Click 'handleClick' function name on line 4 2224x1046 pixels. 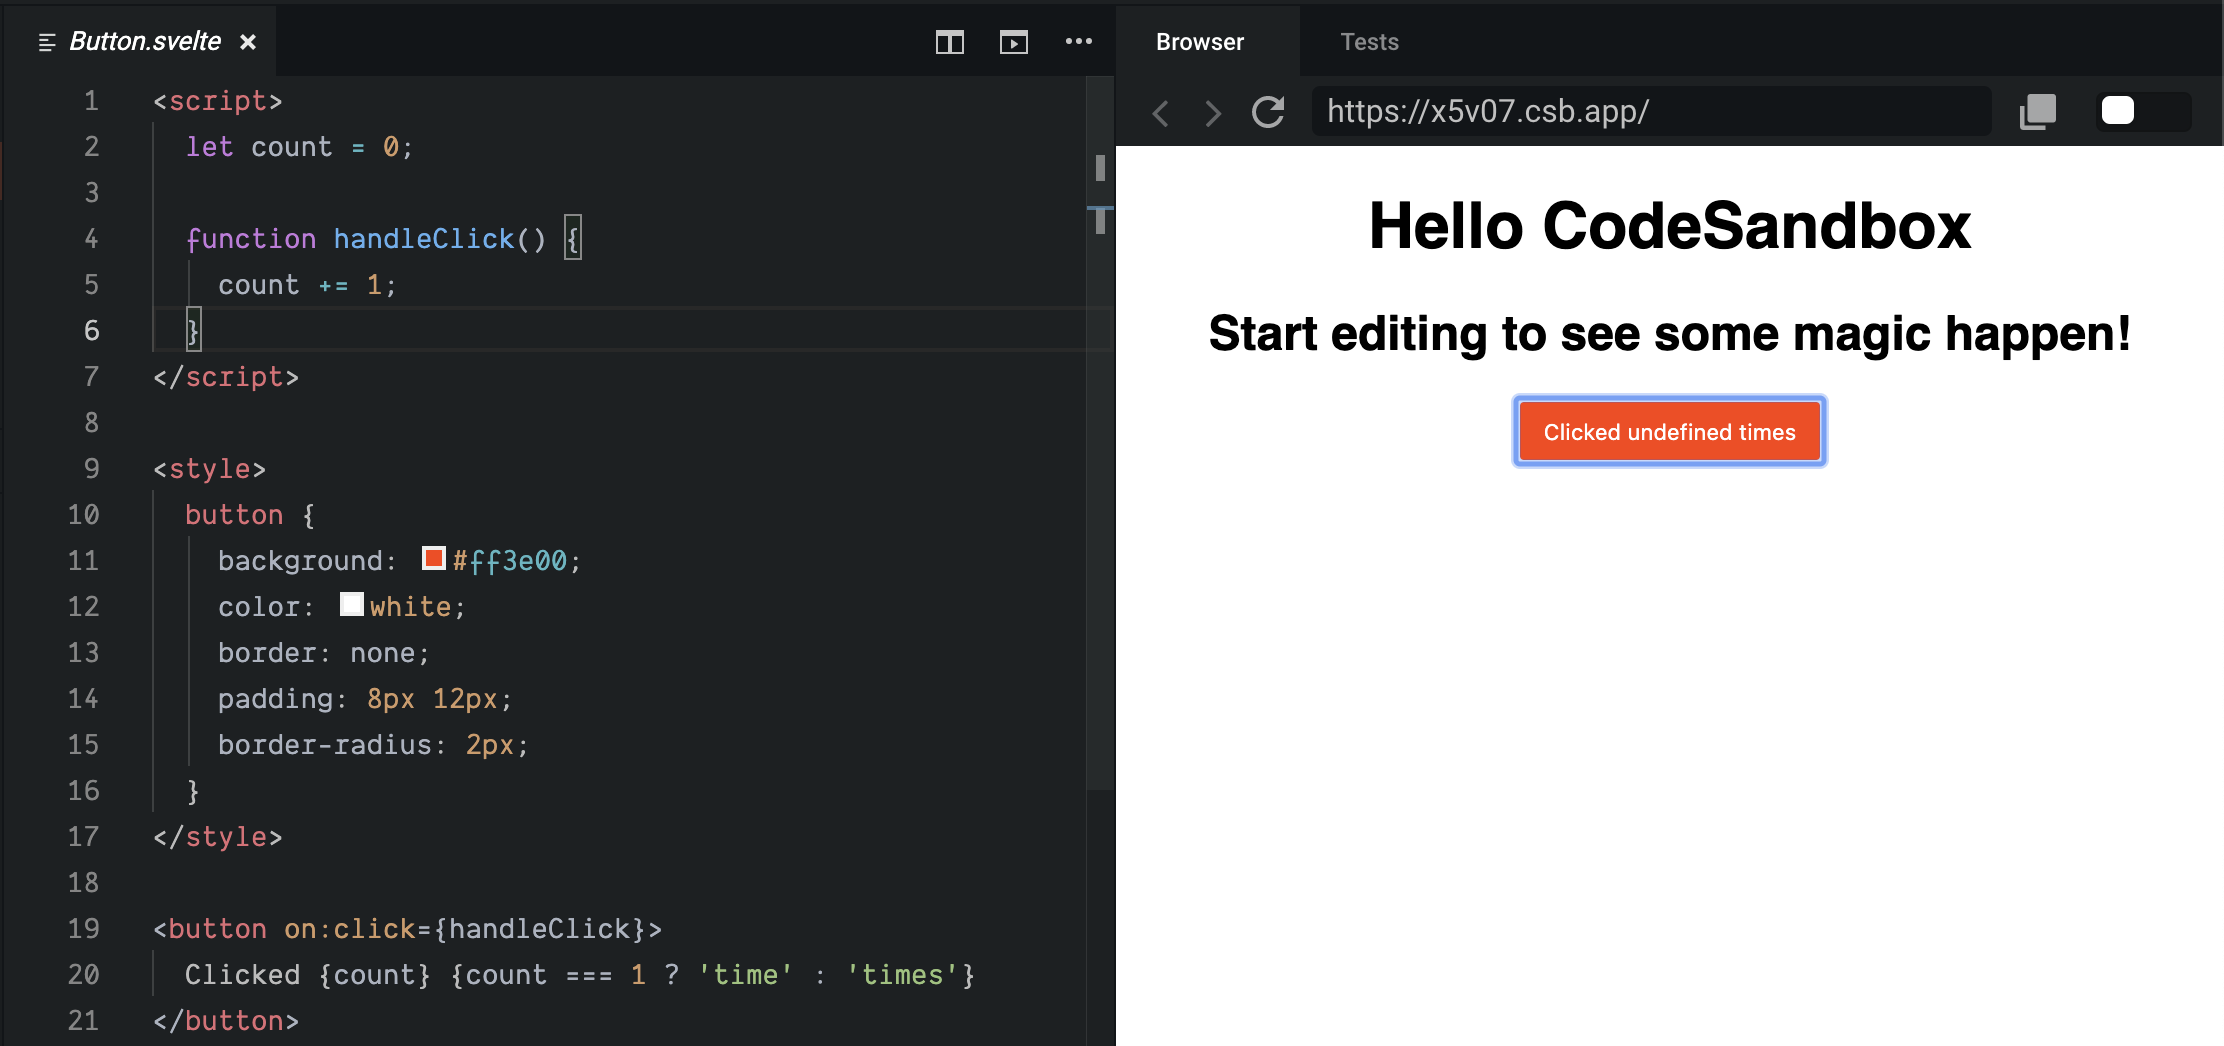pos(423,239)
